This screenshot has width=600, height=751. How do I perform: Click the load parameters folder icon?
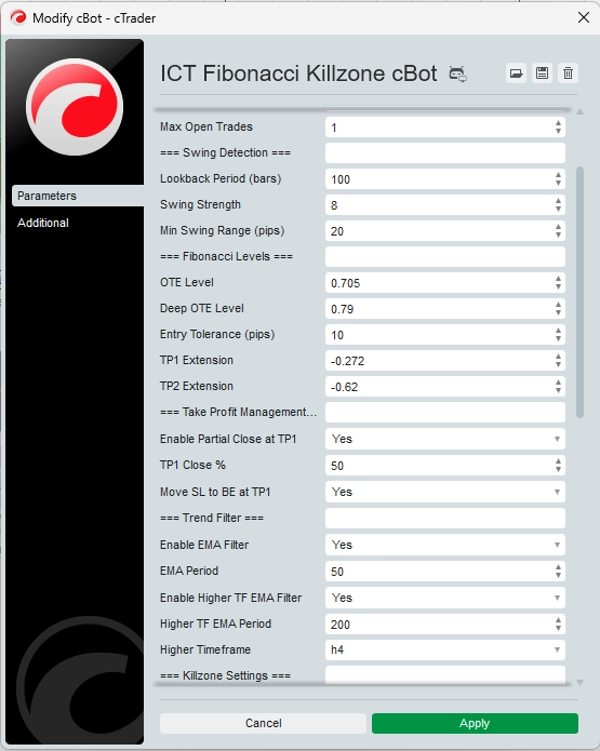click(516, 73)
